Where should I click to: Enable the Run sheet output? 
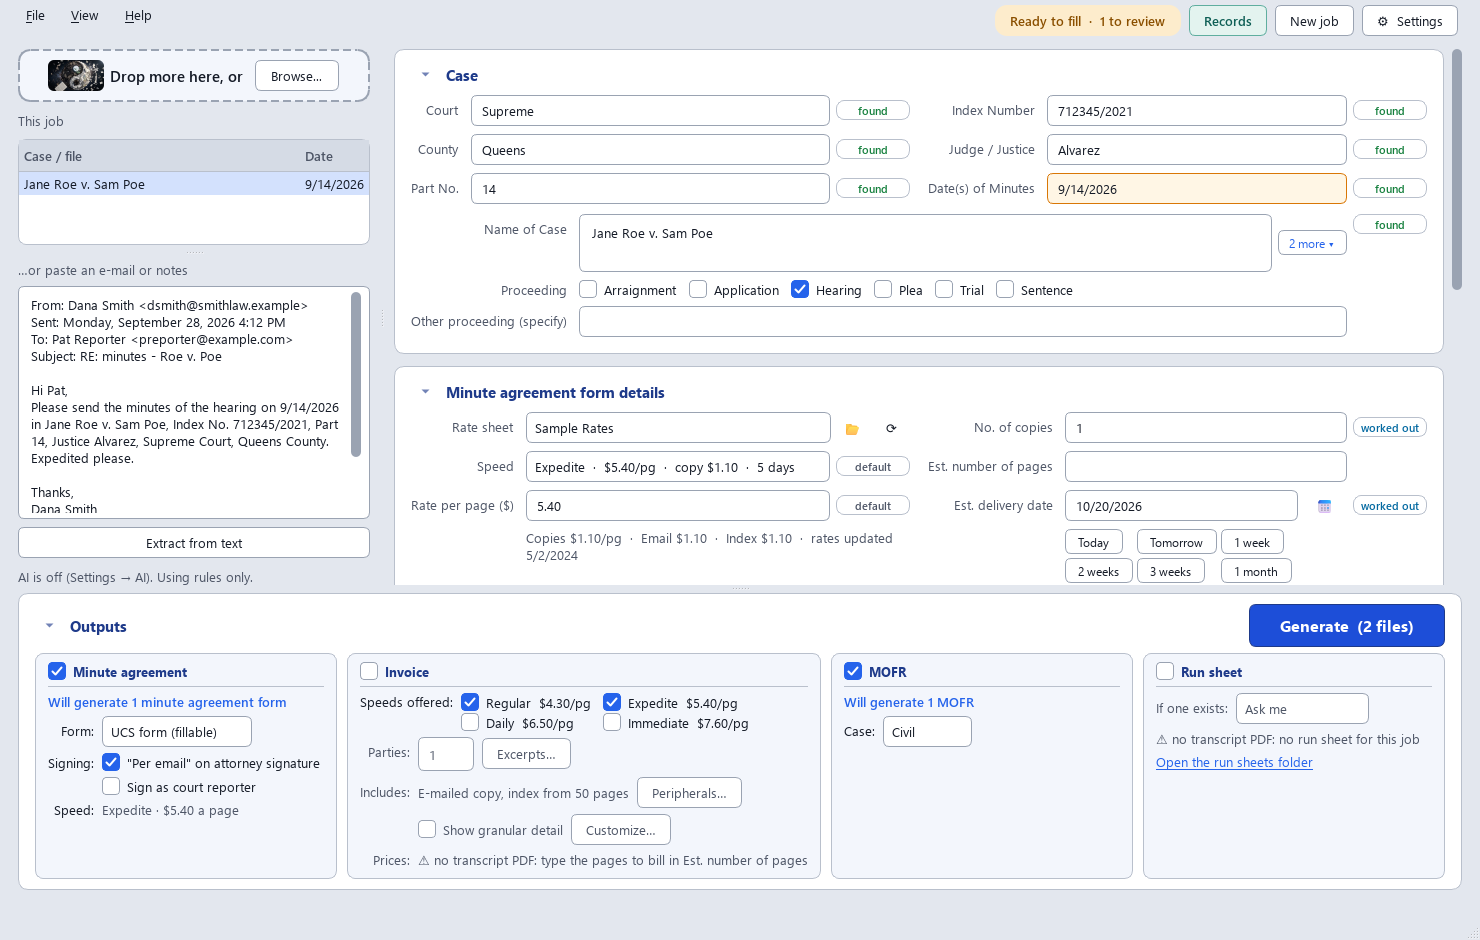[x=1165, y=672]
